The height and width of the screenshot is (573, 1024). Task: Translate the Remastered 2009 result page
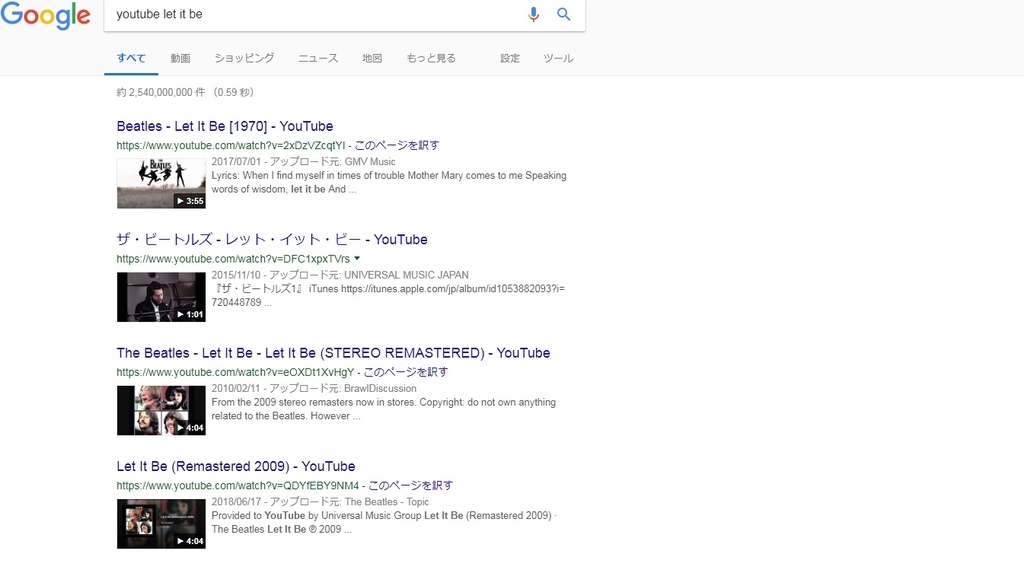[x=411, y=485]
